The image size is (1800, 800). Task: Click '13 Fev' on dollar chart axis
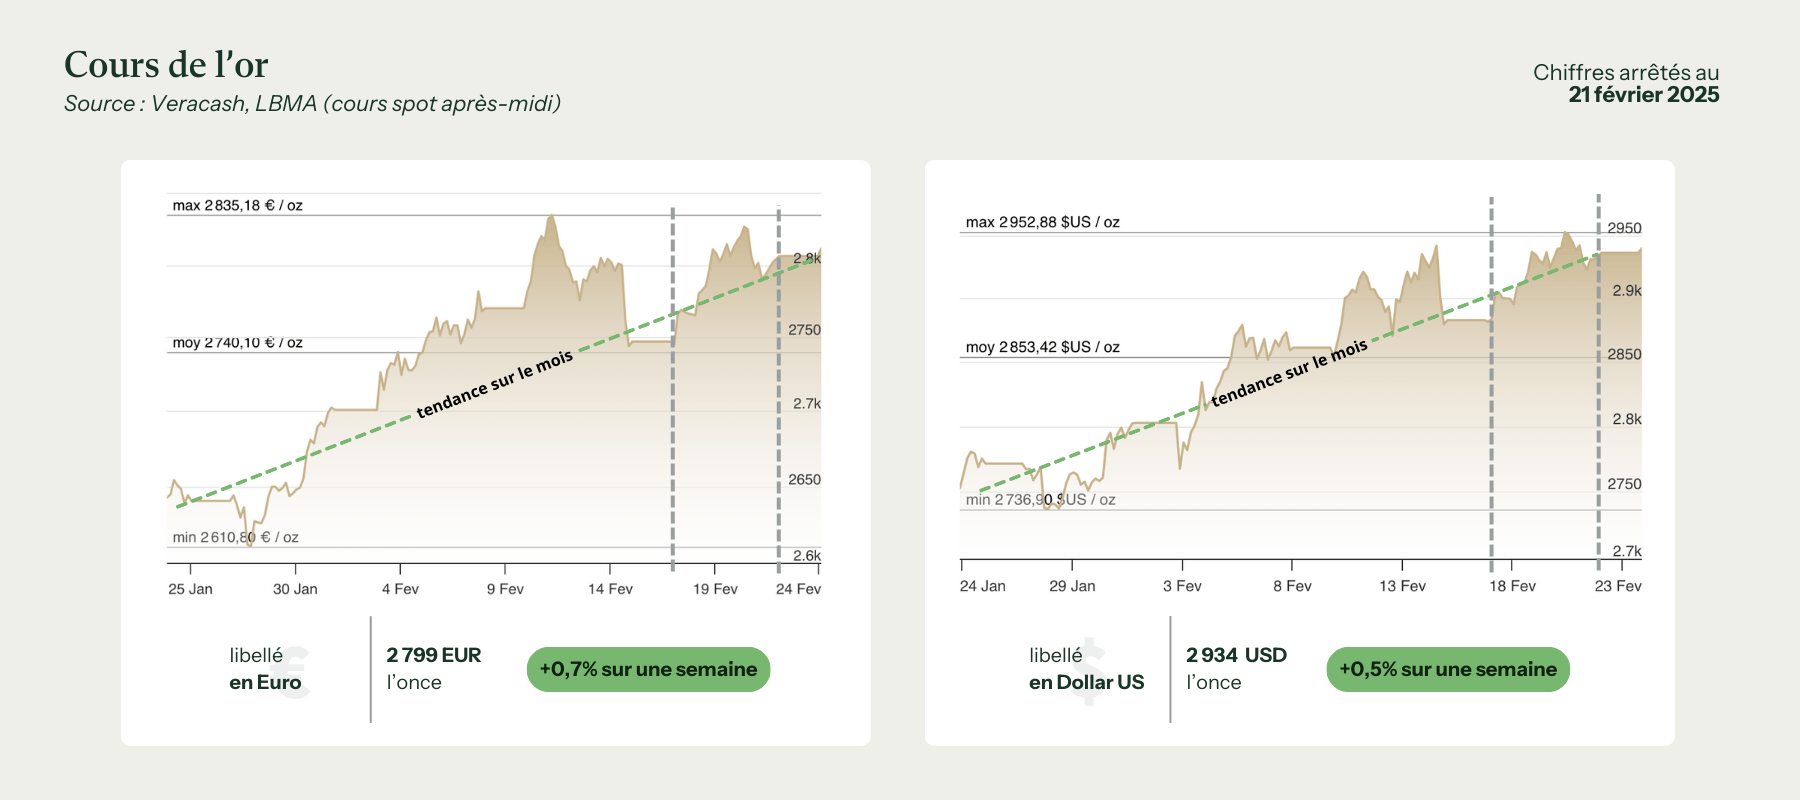[x=1402, y=586]
